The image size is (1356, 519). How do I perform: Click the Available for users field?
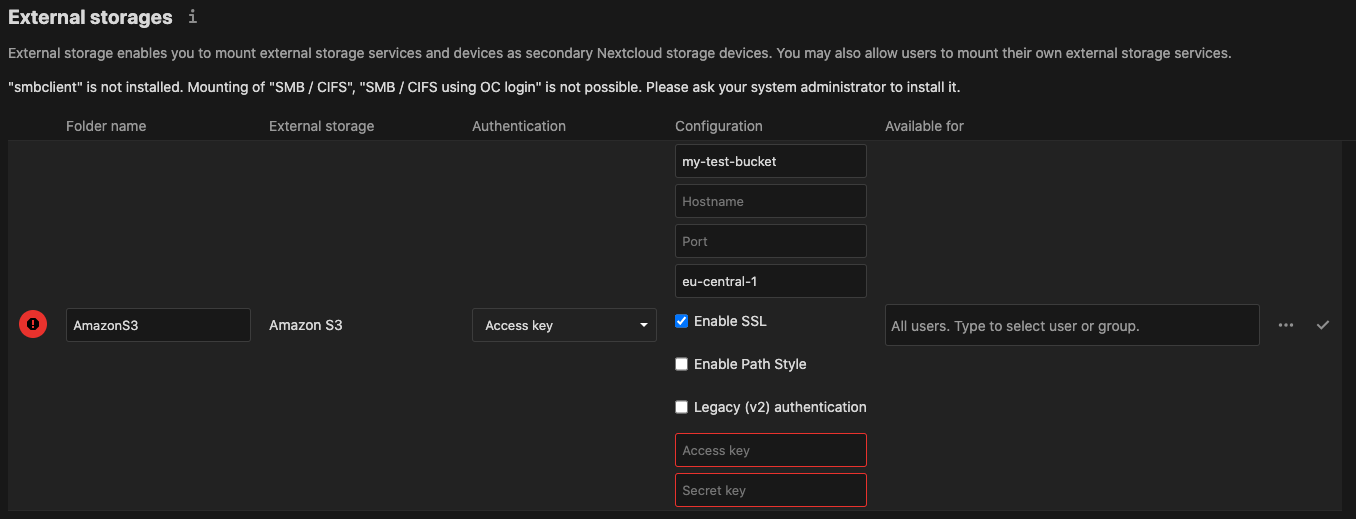1071,325
